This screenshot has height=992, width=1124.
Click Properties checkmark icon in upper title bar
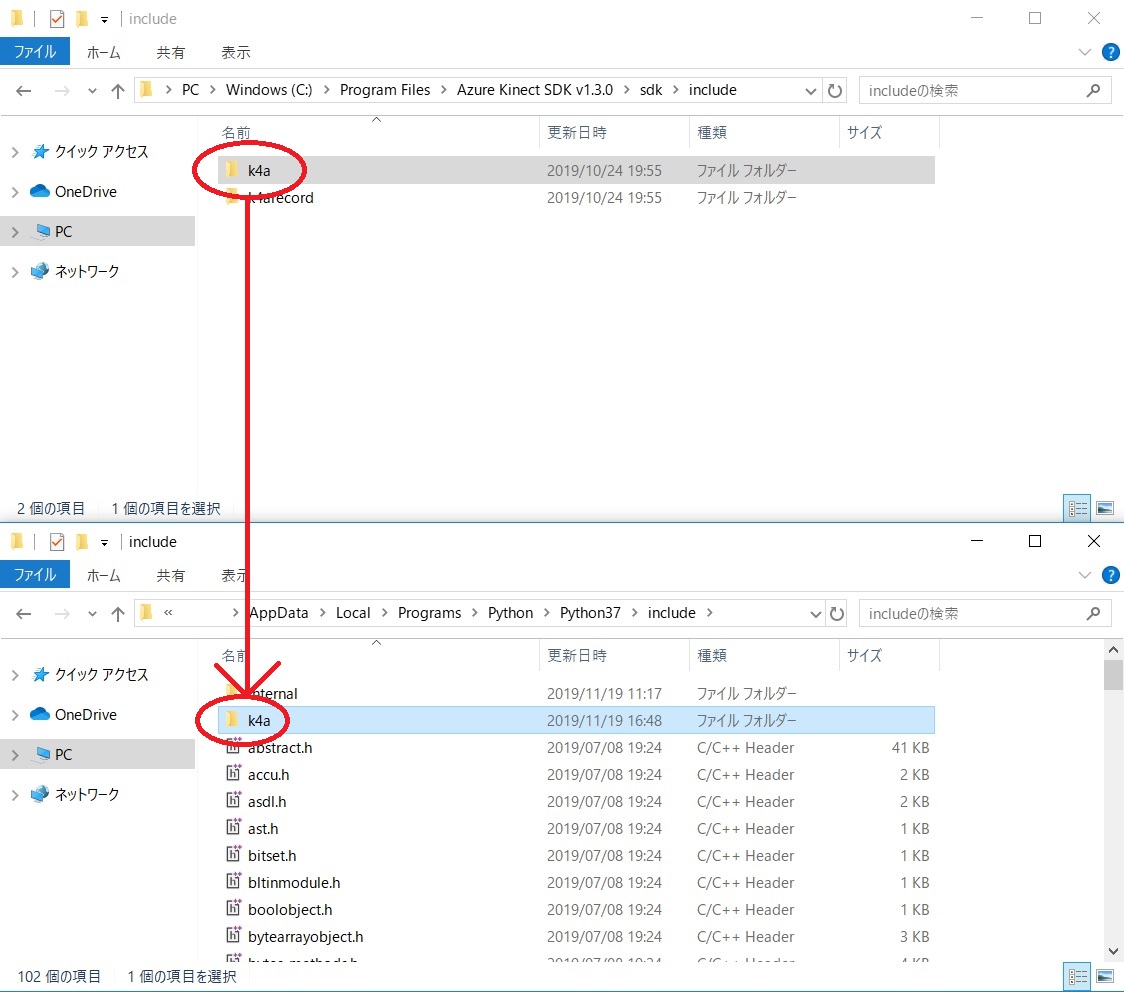(57, 19)
